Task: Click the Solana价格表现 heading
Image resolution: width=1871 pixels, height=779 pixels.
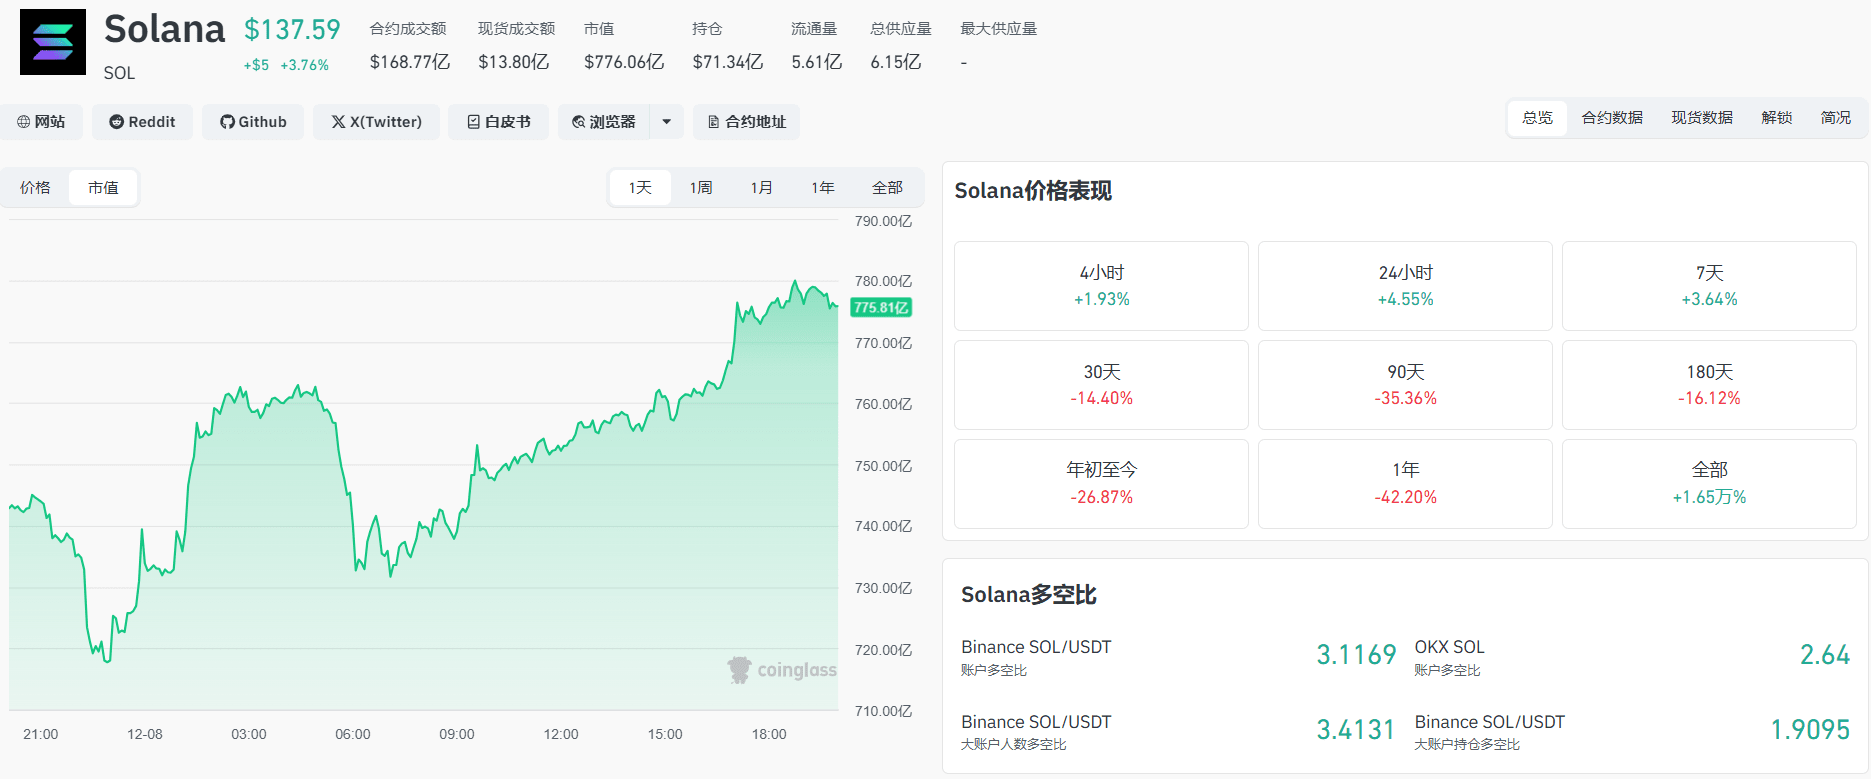Action: coord(1033,191)
